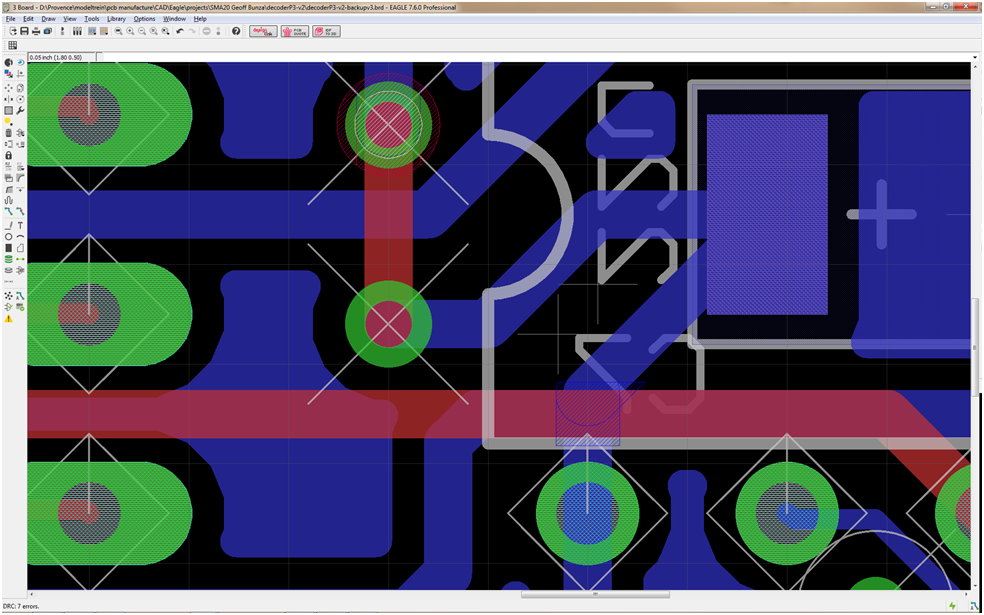
Task: Select the Group tool
Action: [x=9, y=110]
